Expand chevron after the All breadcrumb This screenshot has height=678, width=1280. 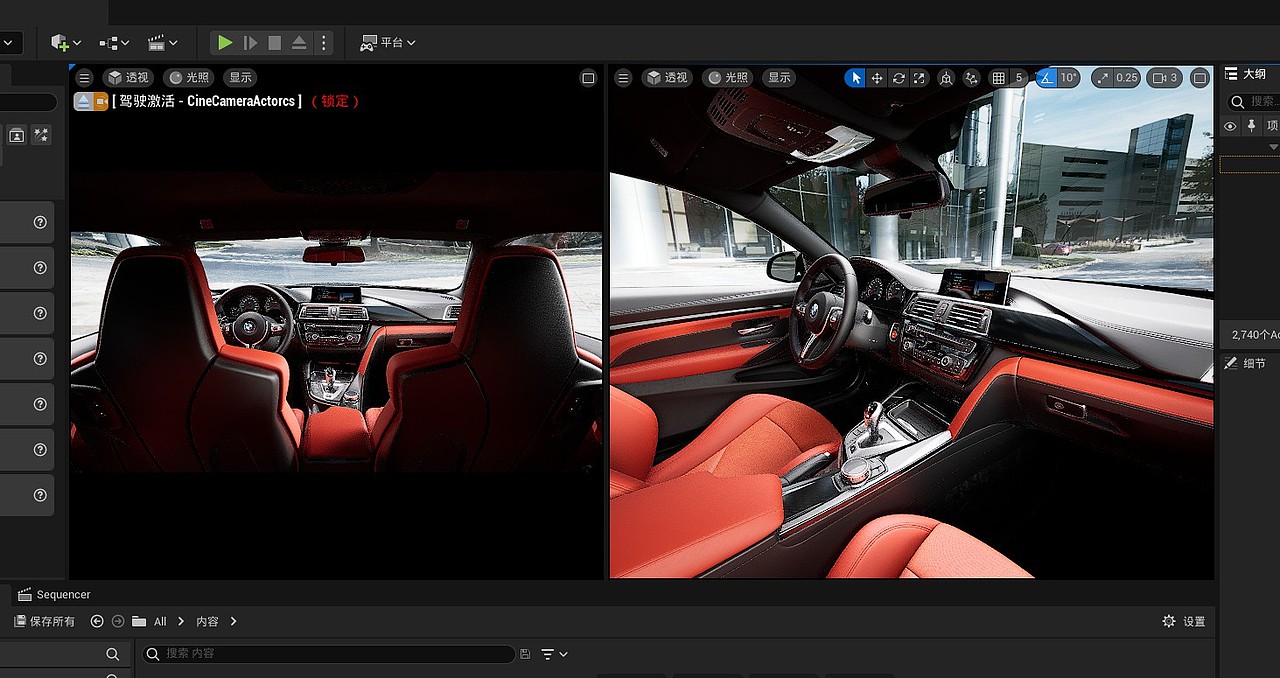click(181, 621)
